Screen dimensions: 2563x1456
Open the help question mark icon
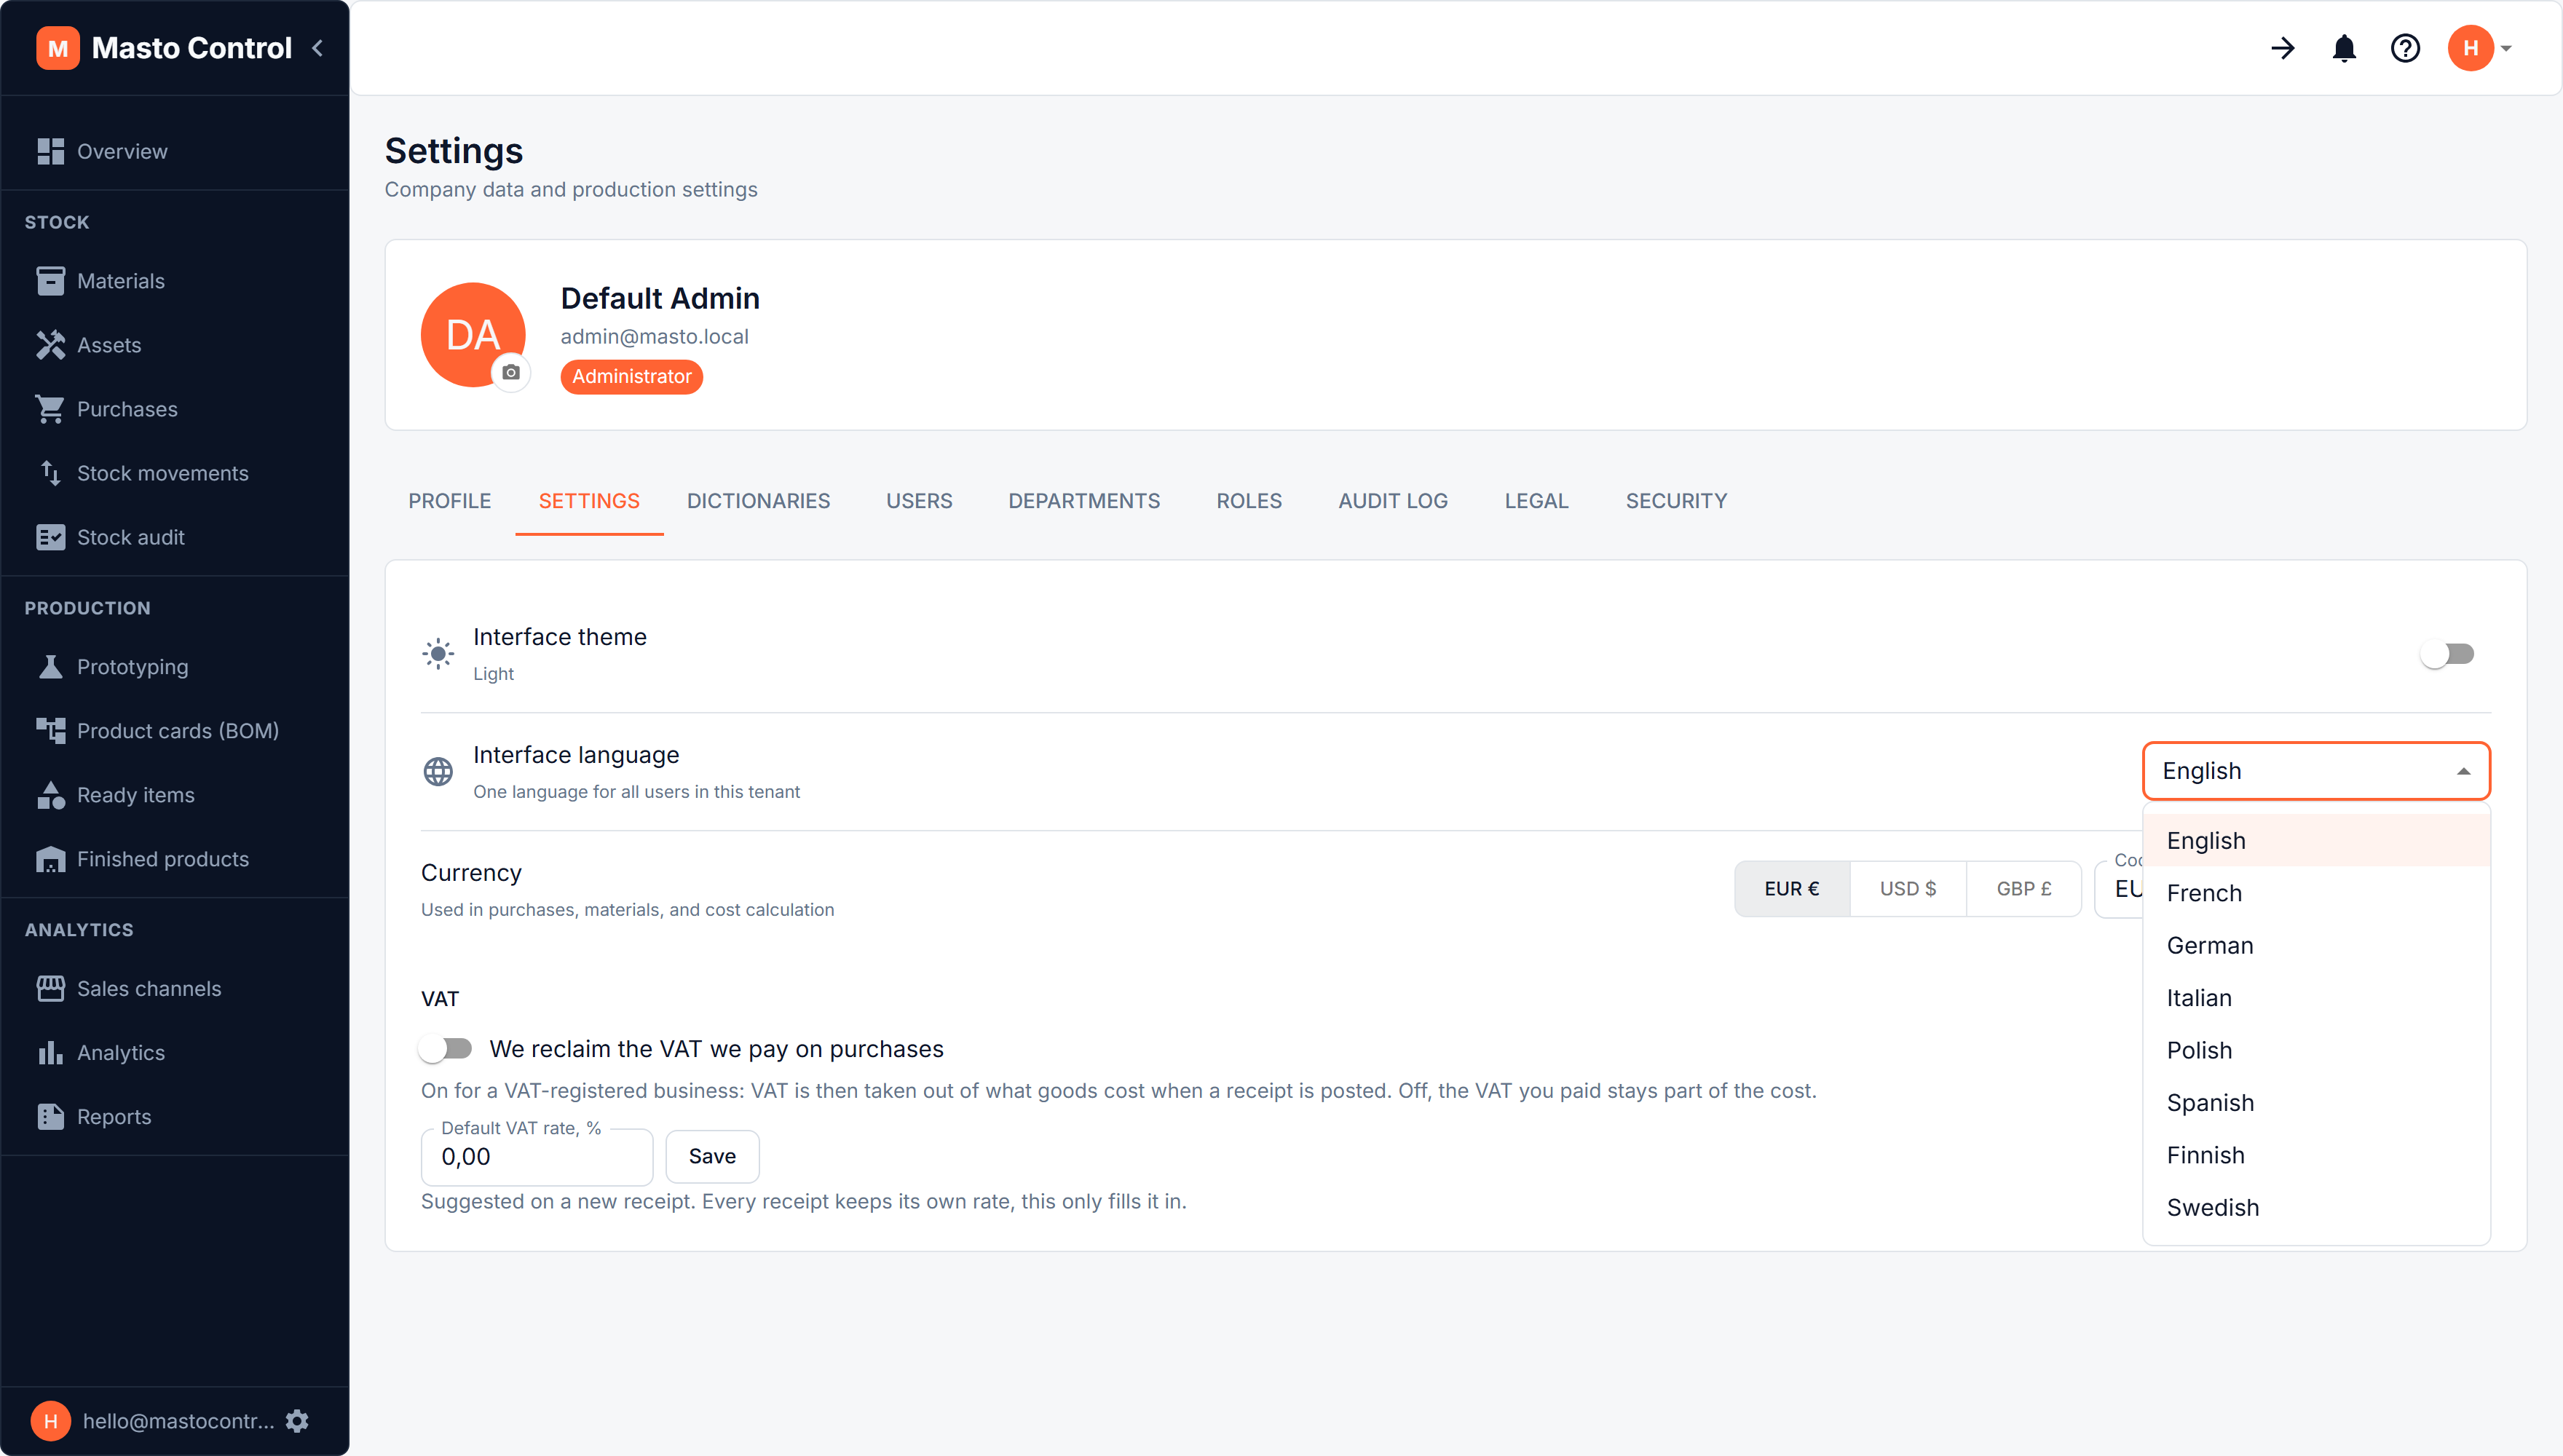tap(2405, 48)
